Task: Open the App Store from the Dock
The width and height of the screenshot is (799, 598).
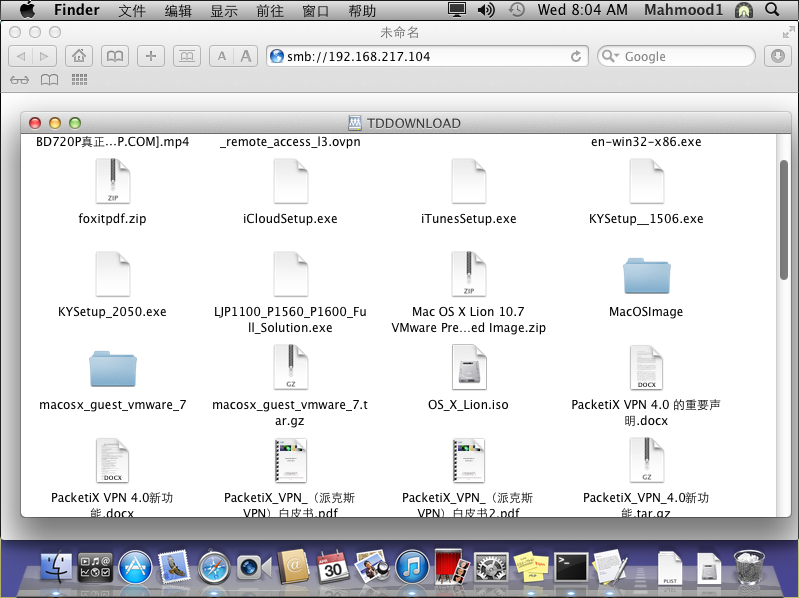Action: (x=135, y=567)
